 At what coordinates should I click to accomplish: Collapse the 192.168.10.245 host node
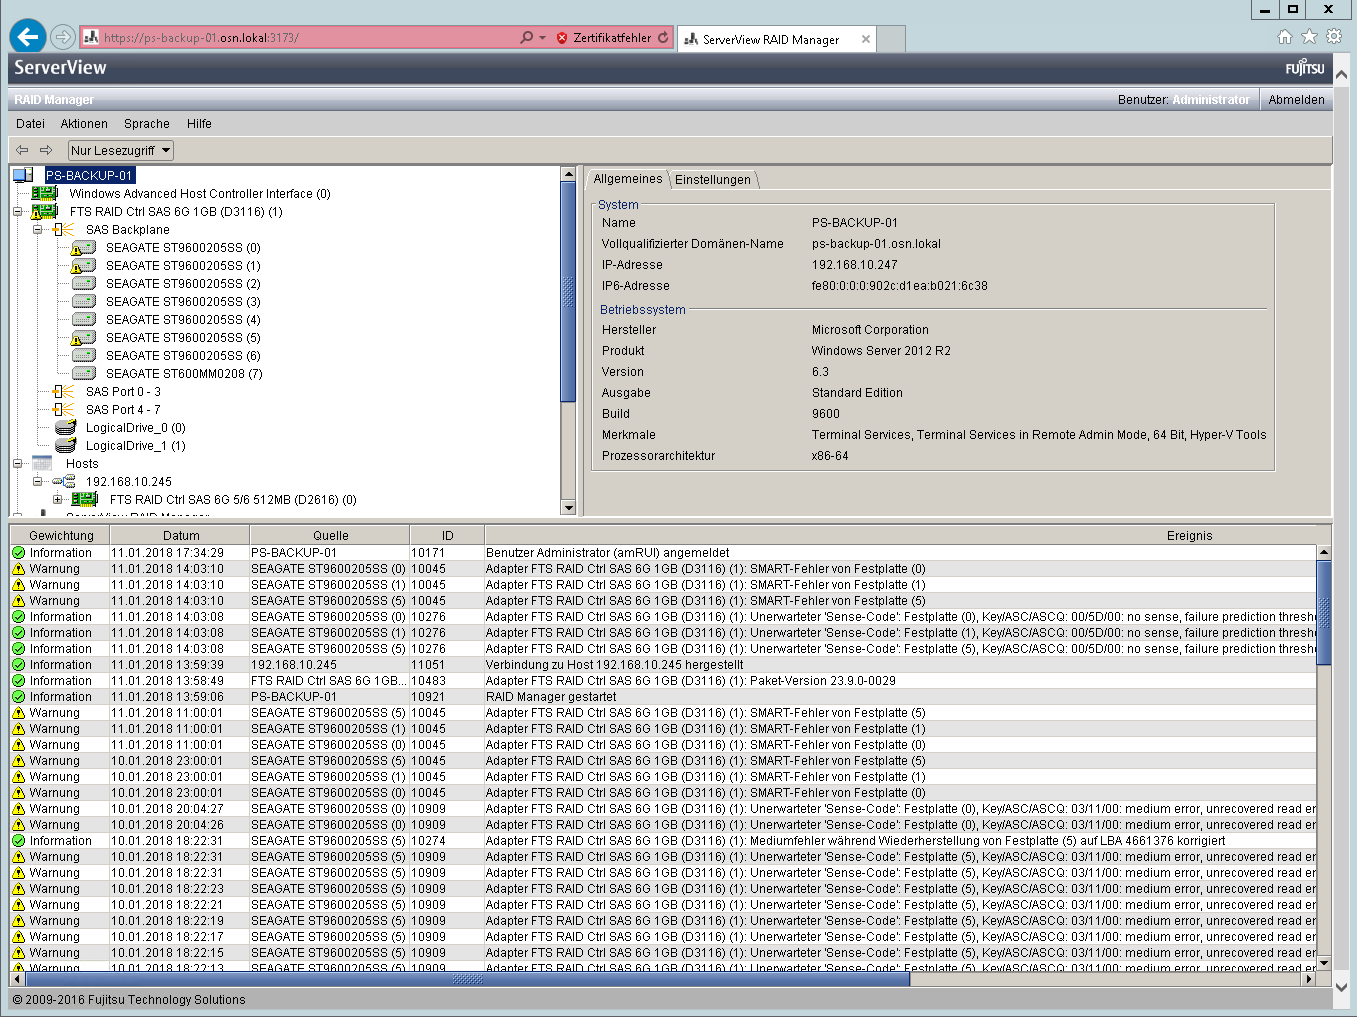click(x=38, y=482)
